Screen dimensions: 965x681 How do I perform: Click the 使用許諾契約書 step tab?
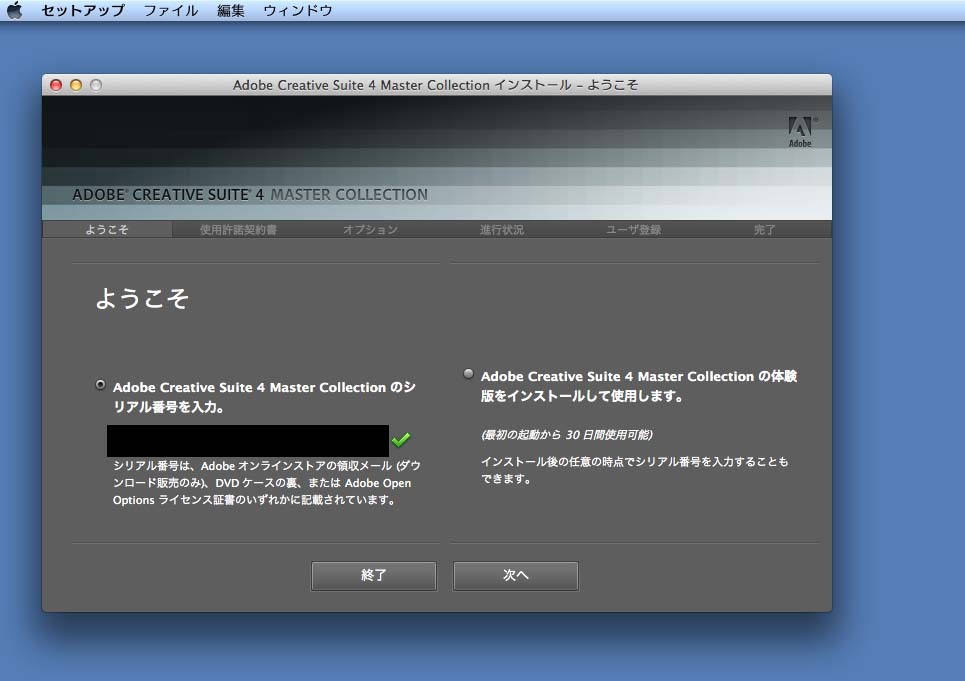point(238,229)
